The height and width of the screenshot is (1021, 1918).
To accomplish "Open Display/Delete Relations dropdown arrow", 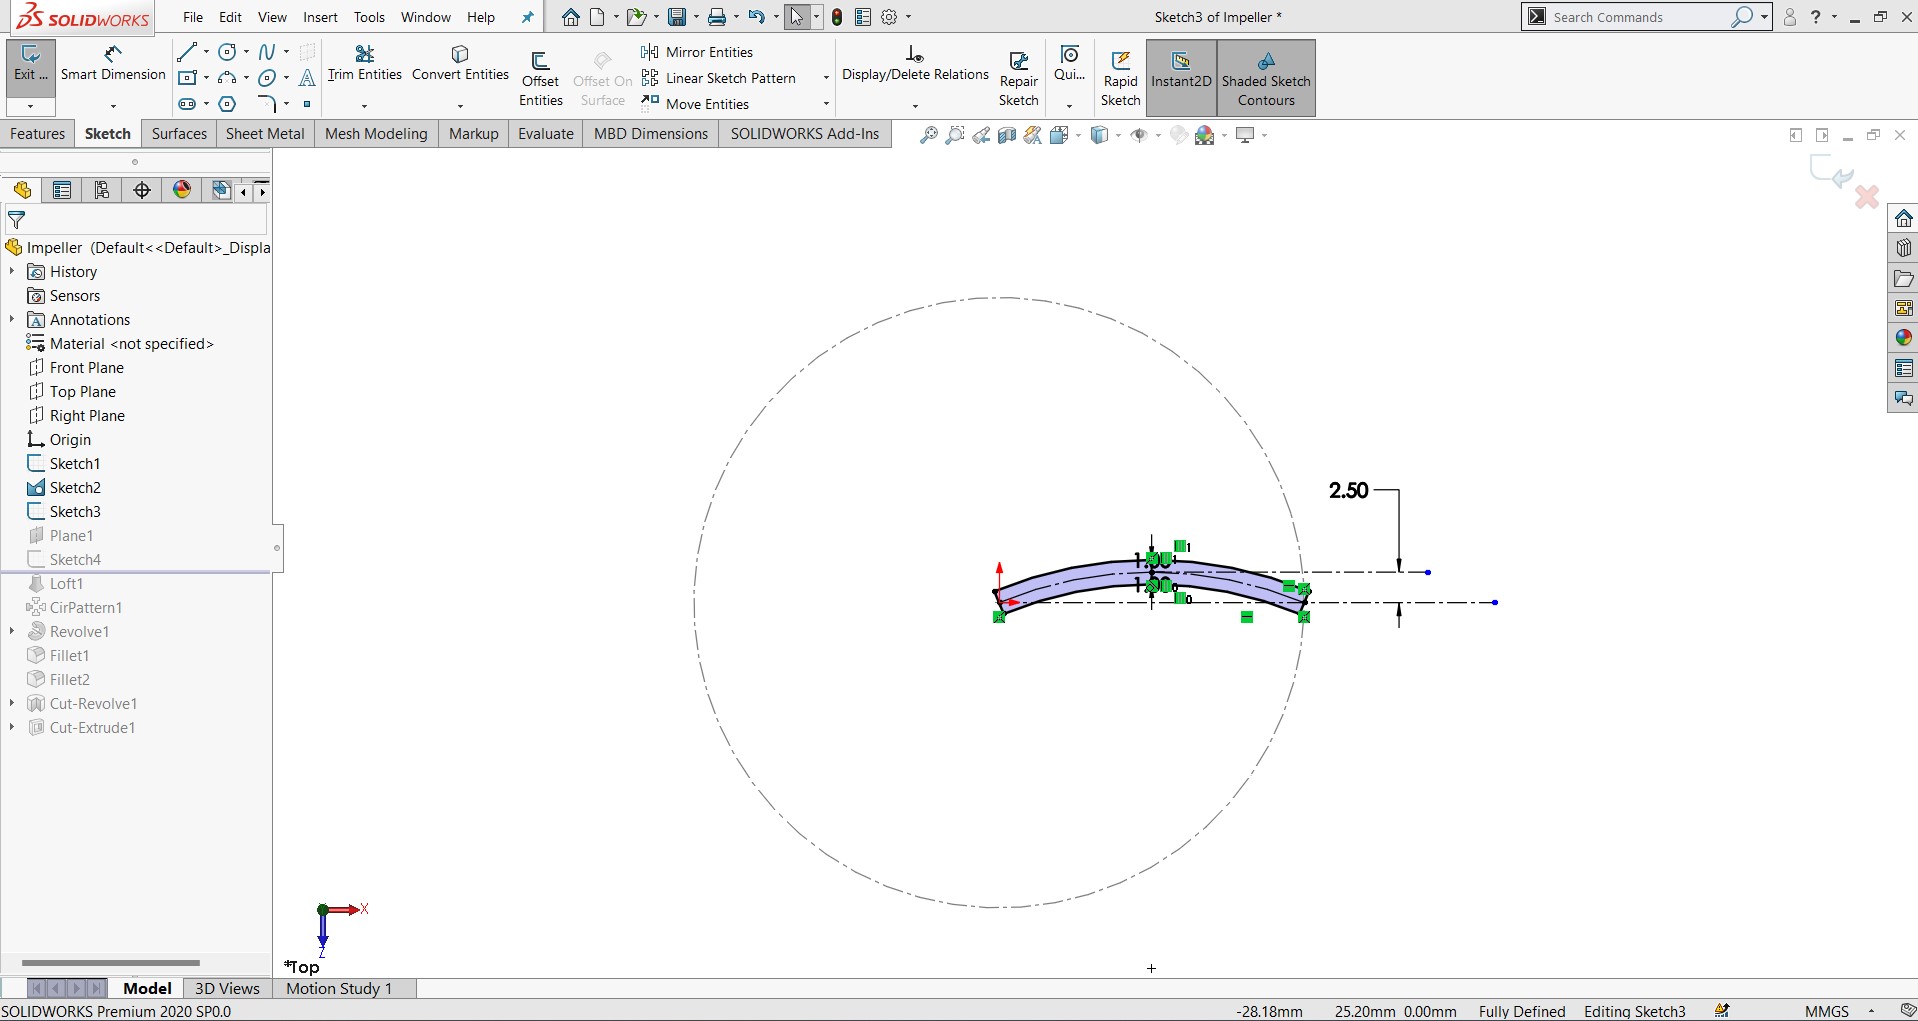I will pos(915,105).
